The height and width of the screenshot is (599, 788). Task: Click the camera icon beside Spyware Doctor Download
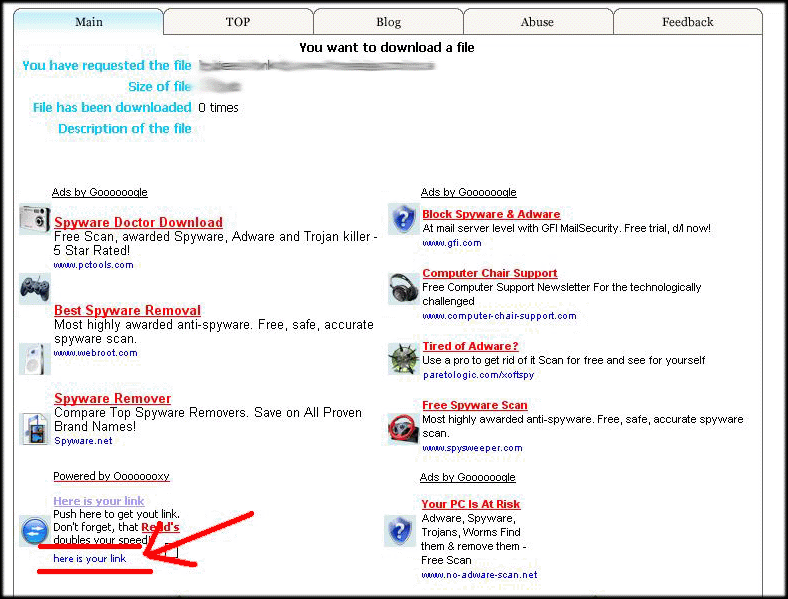pyautogui.click(x=35, y=219)
